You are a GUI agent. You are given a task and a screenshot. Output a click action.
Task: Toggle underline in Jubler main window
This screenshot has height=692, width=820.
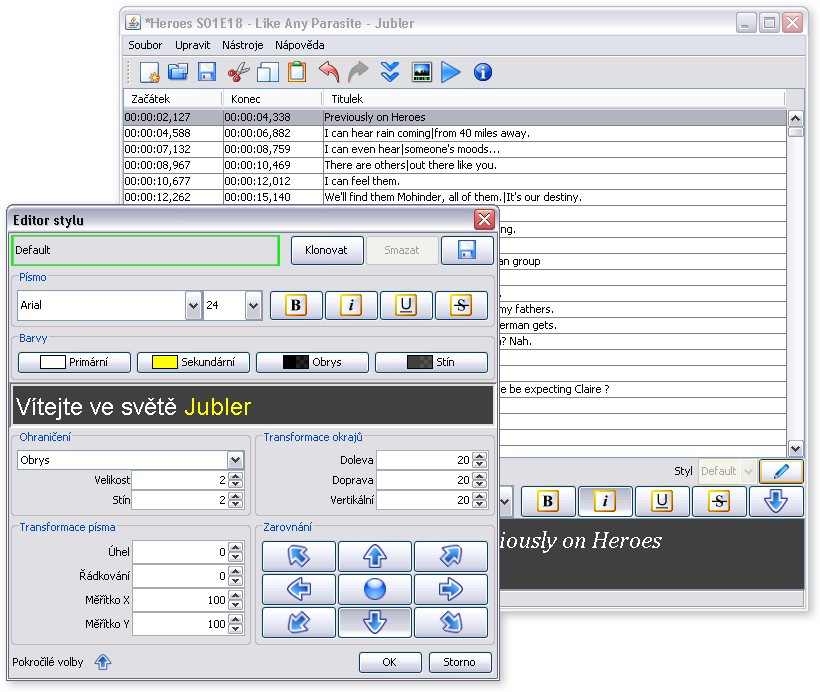(662, 501)
